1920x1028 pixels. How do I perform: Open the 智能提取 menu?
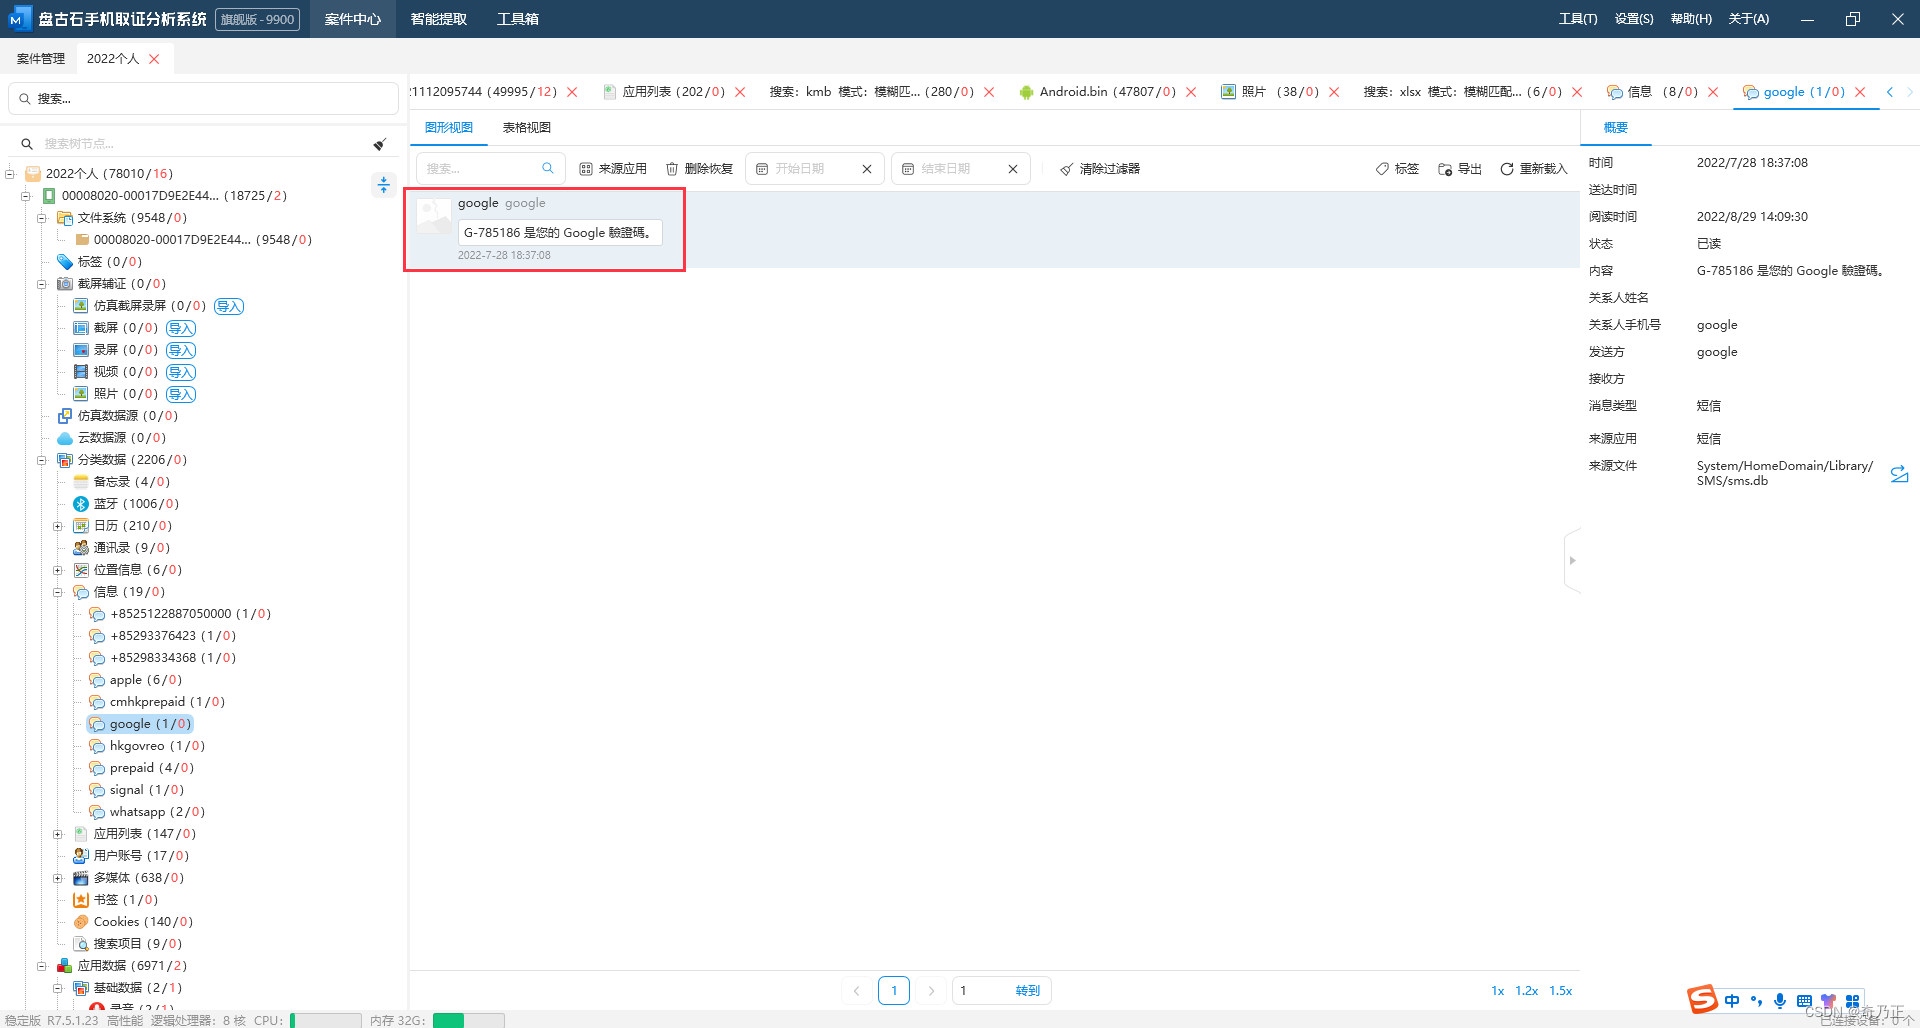[439, 19]
